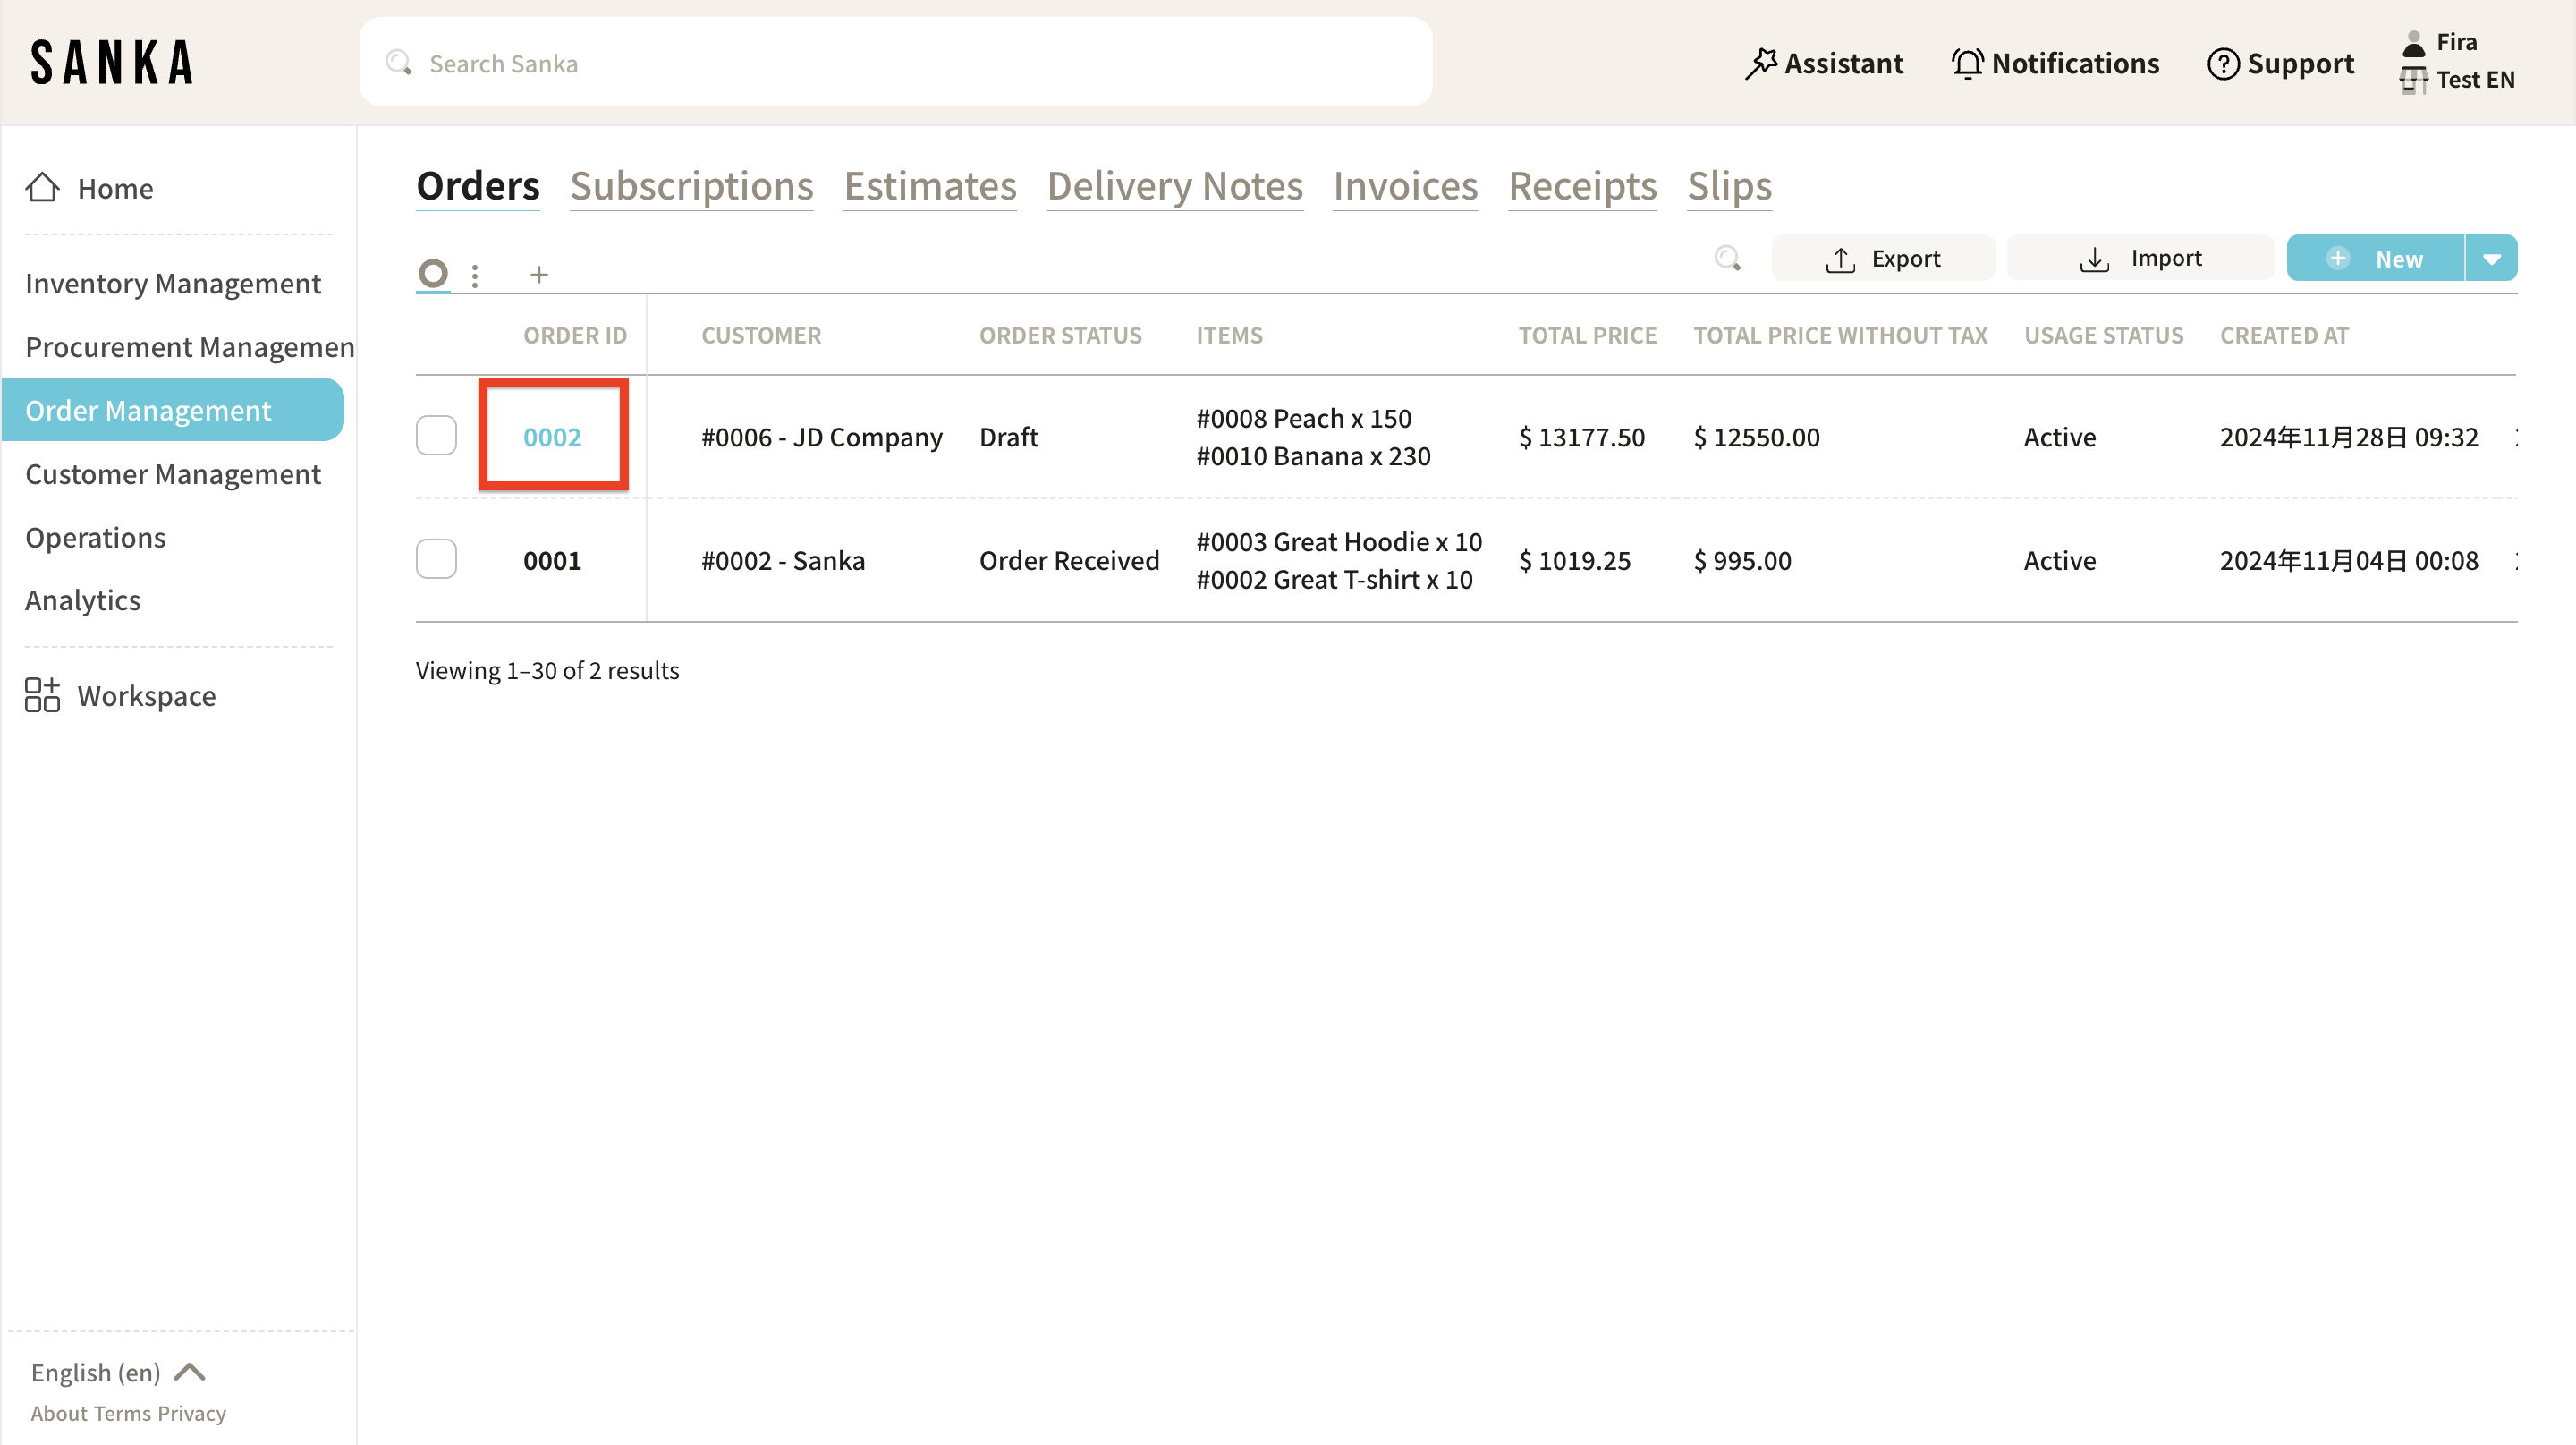Switch to the Subscriptions tab

691,186
